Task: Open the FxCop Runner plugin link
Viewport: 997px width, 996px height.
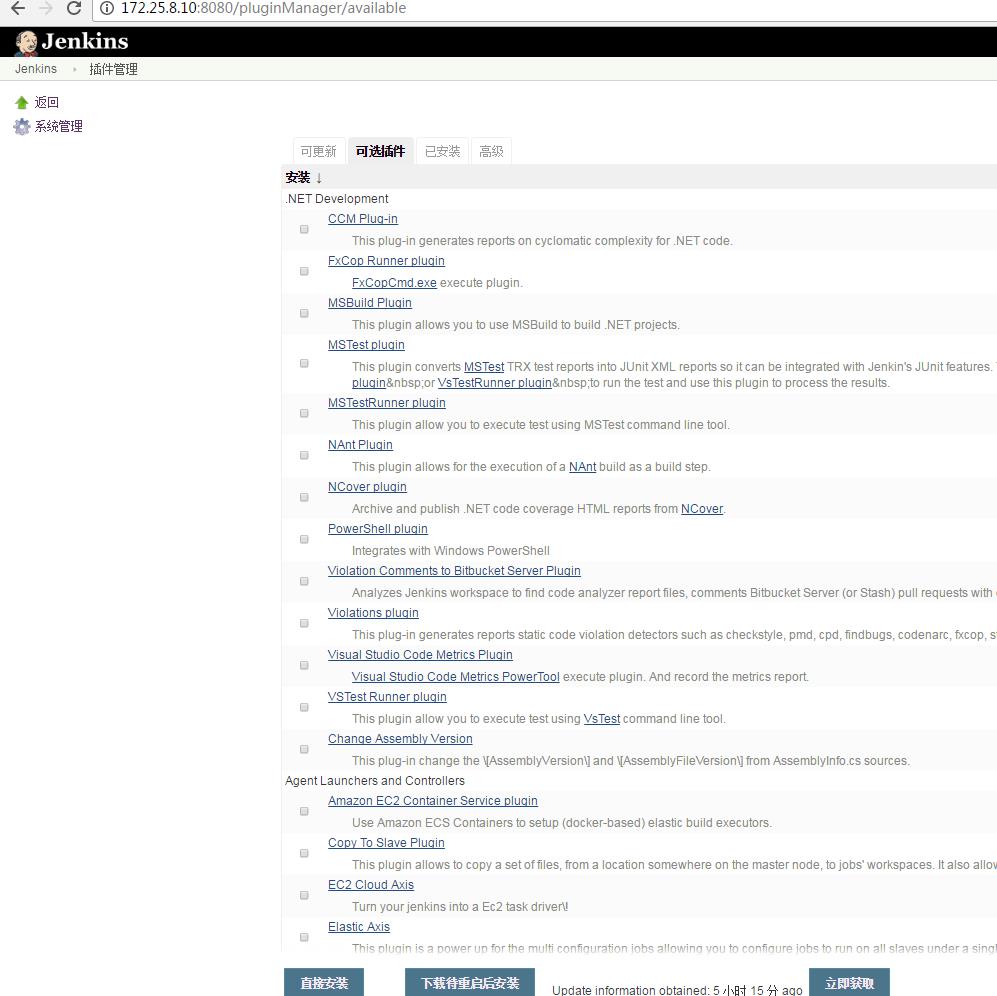Action: click(x=387, y=261)
